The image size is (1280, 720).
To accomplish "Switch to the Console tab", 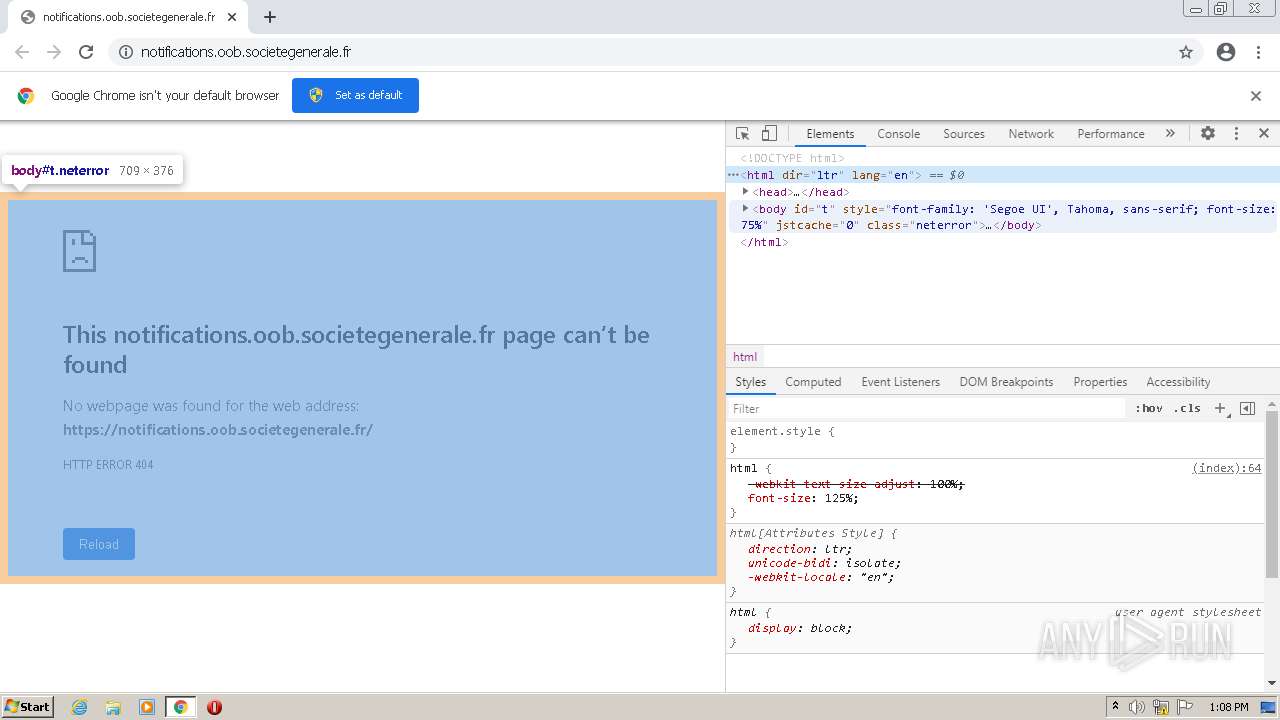I will pyautogui.click(x=898, y=133).
